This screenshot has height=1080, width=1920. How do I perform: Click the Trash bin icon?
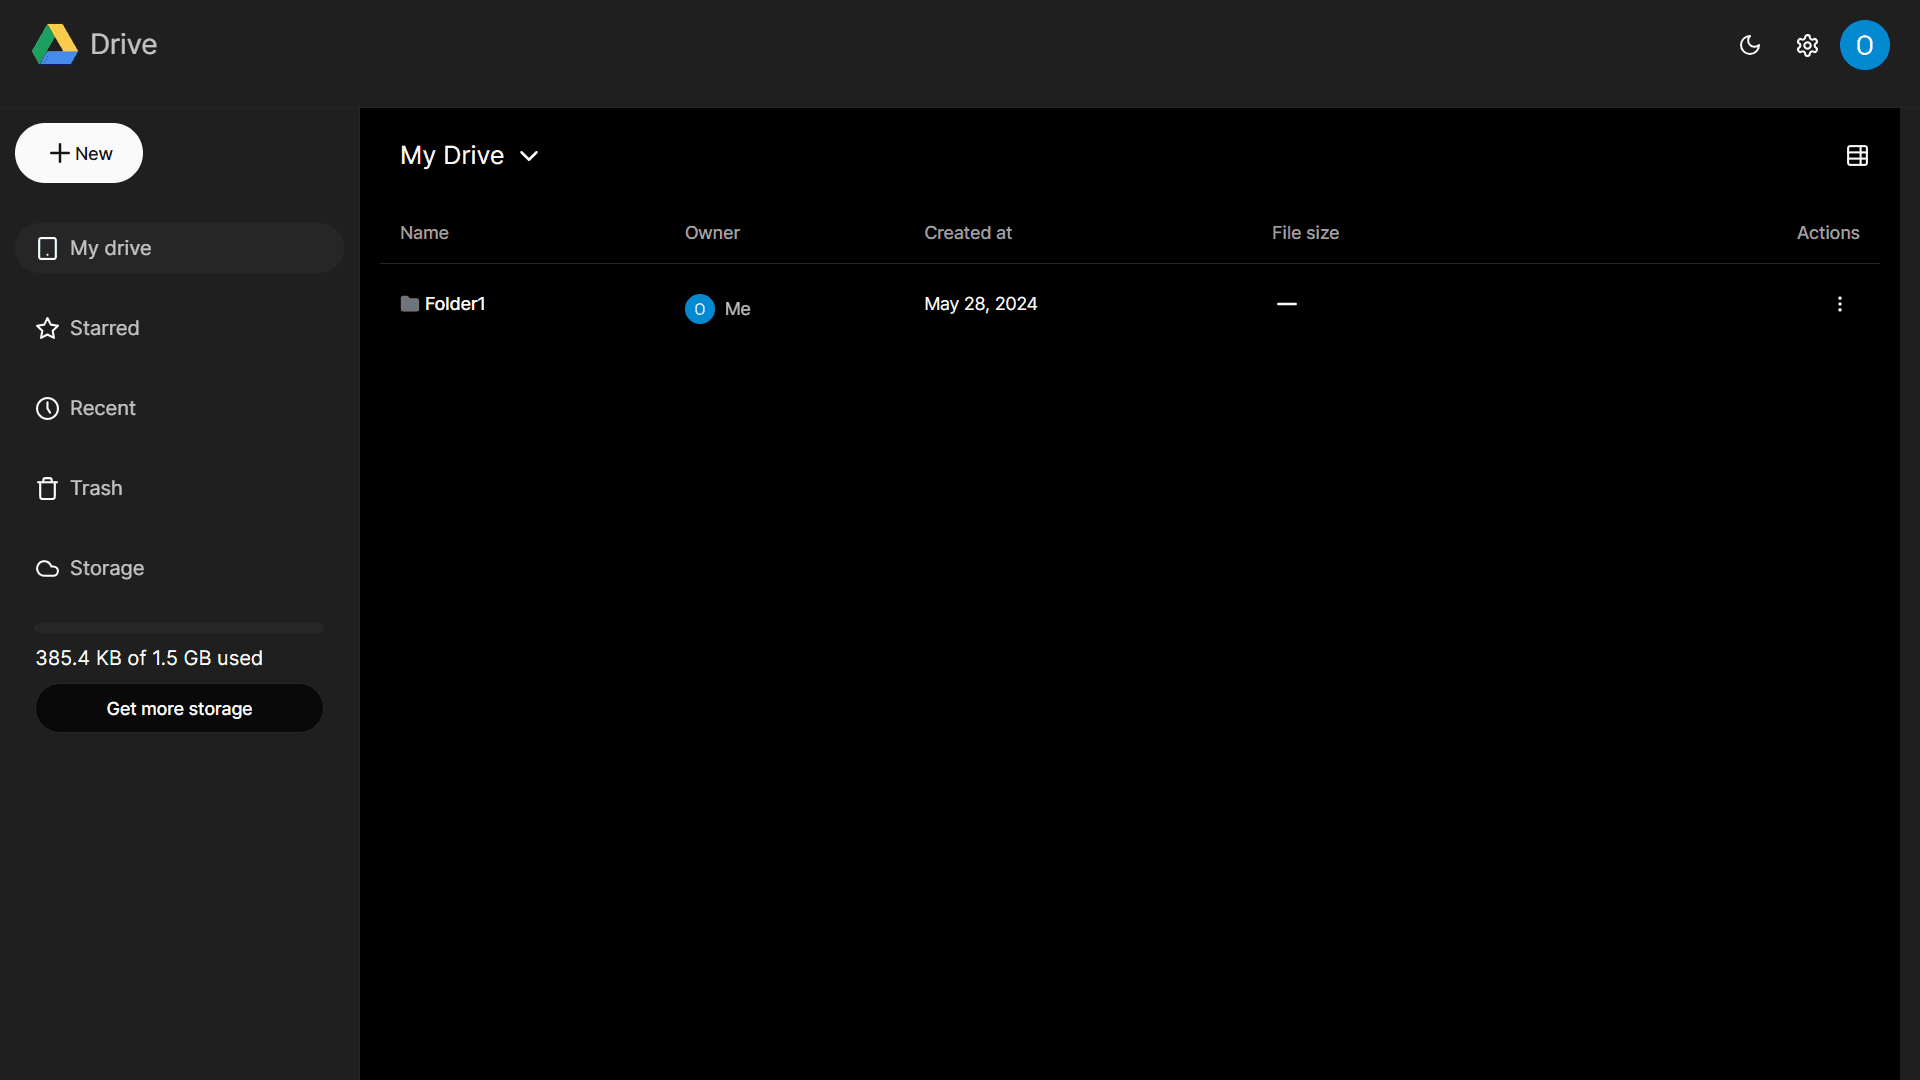(46, 488)
